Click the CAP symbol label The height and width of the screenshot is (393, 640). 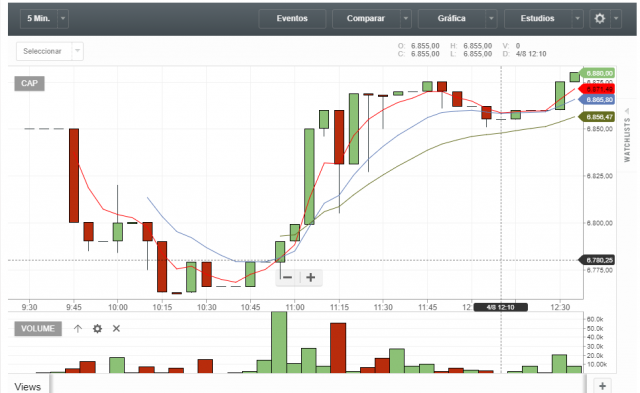pyautogui.click(x=29, y=84)
